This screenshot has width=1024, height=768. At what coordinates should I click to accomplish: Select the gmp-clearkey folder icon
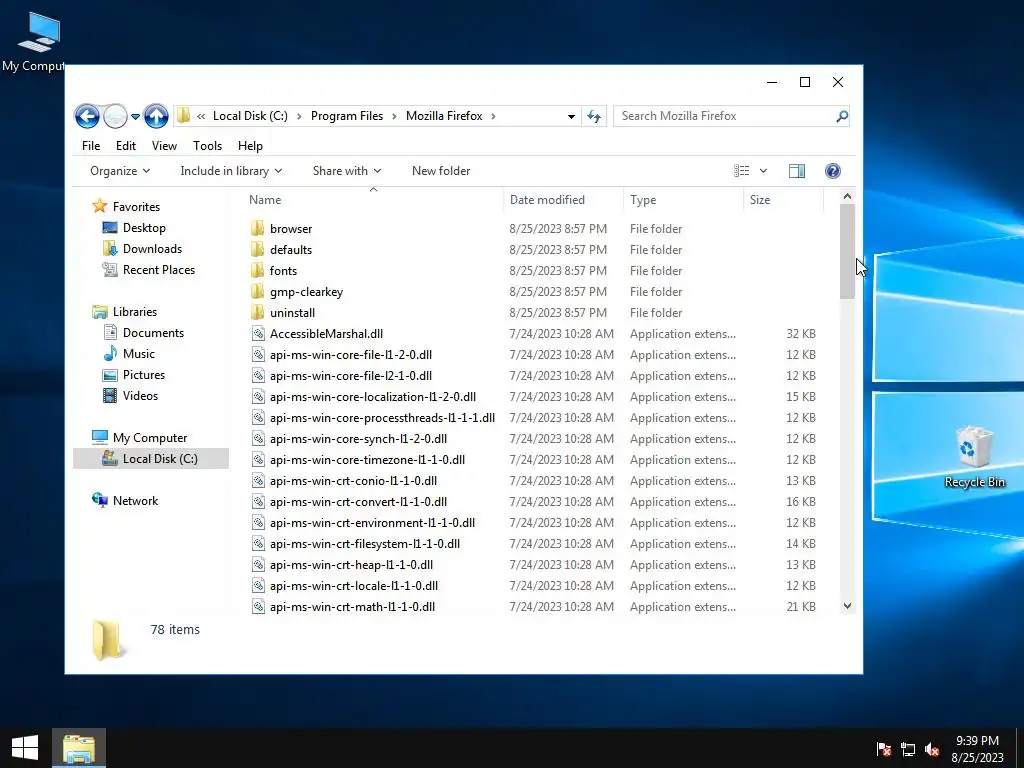click(257, 292)
